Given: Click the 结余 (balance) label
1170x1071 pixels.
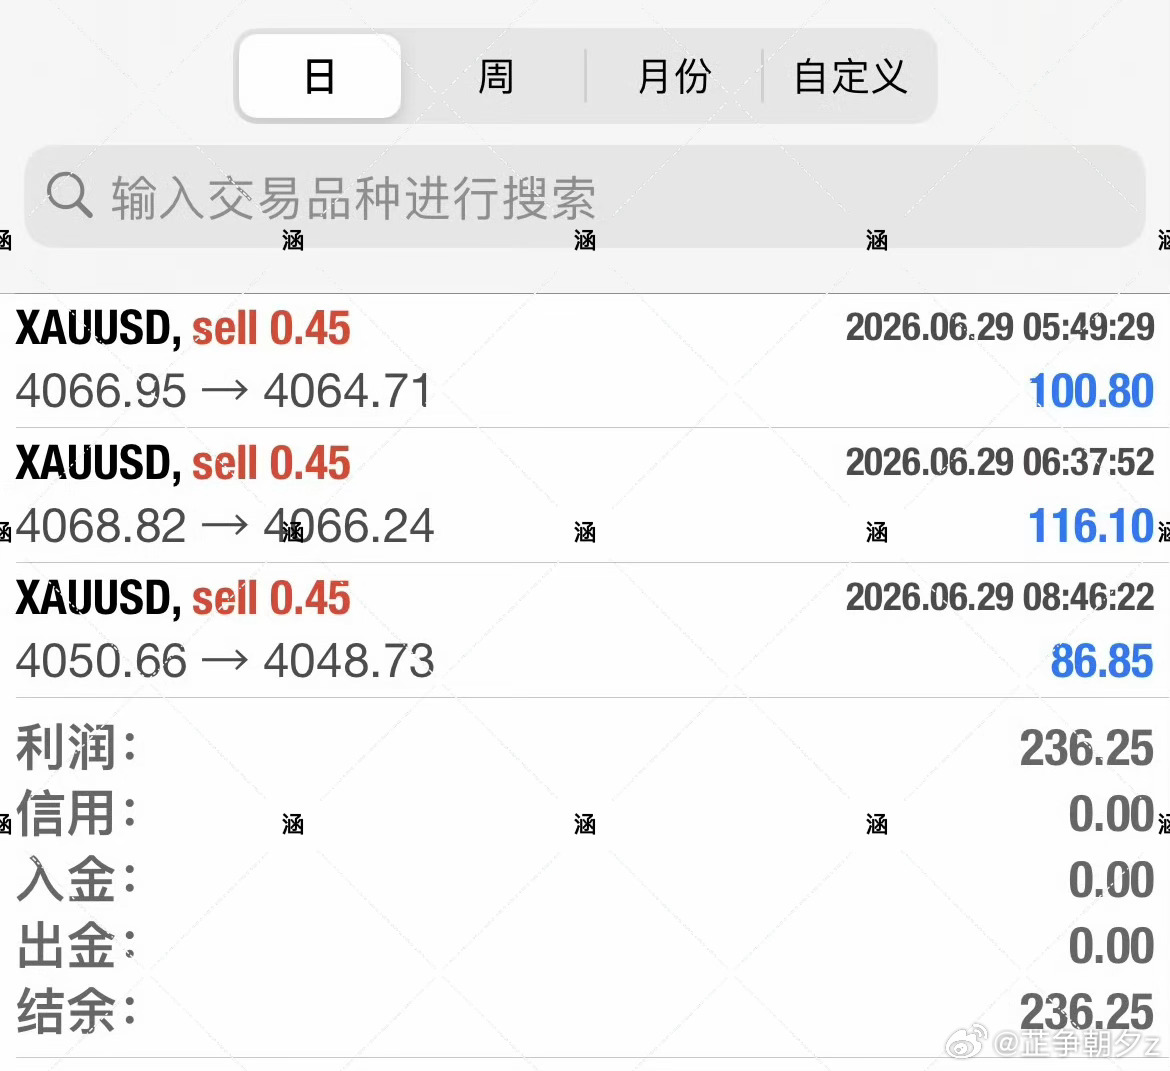Looking at the screenshot, I should (76, 1011).
